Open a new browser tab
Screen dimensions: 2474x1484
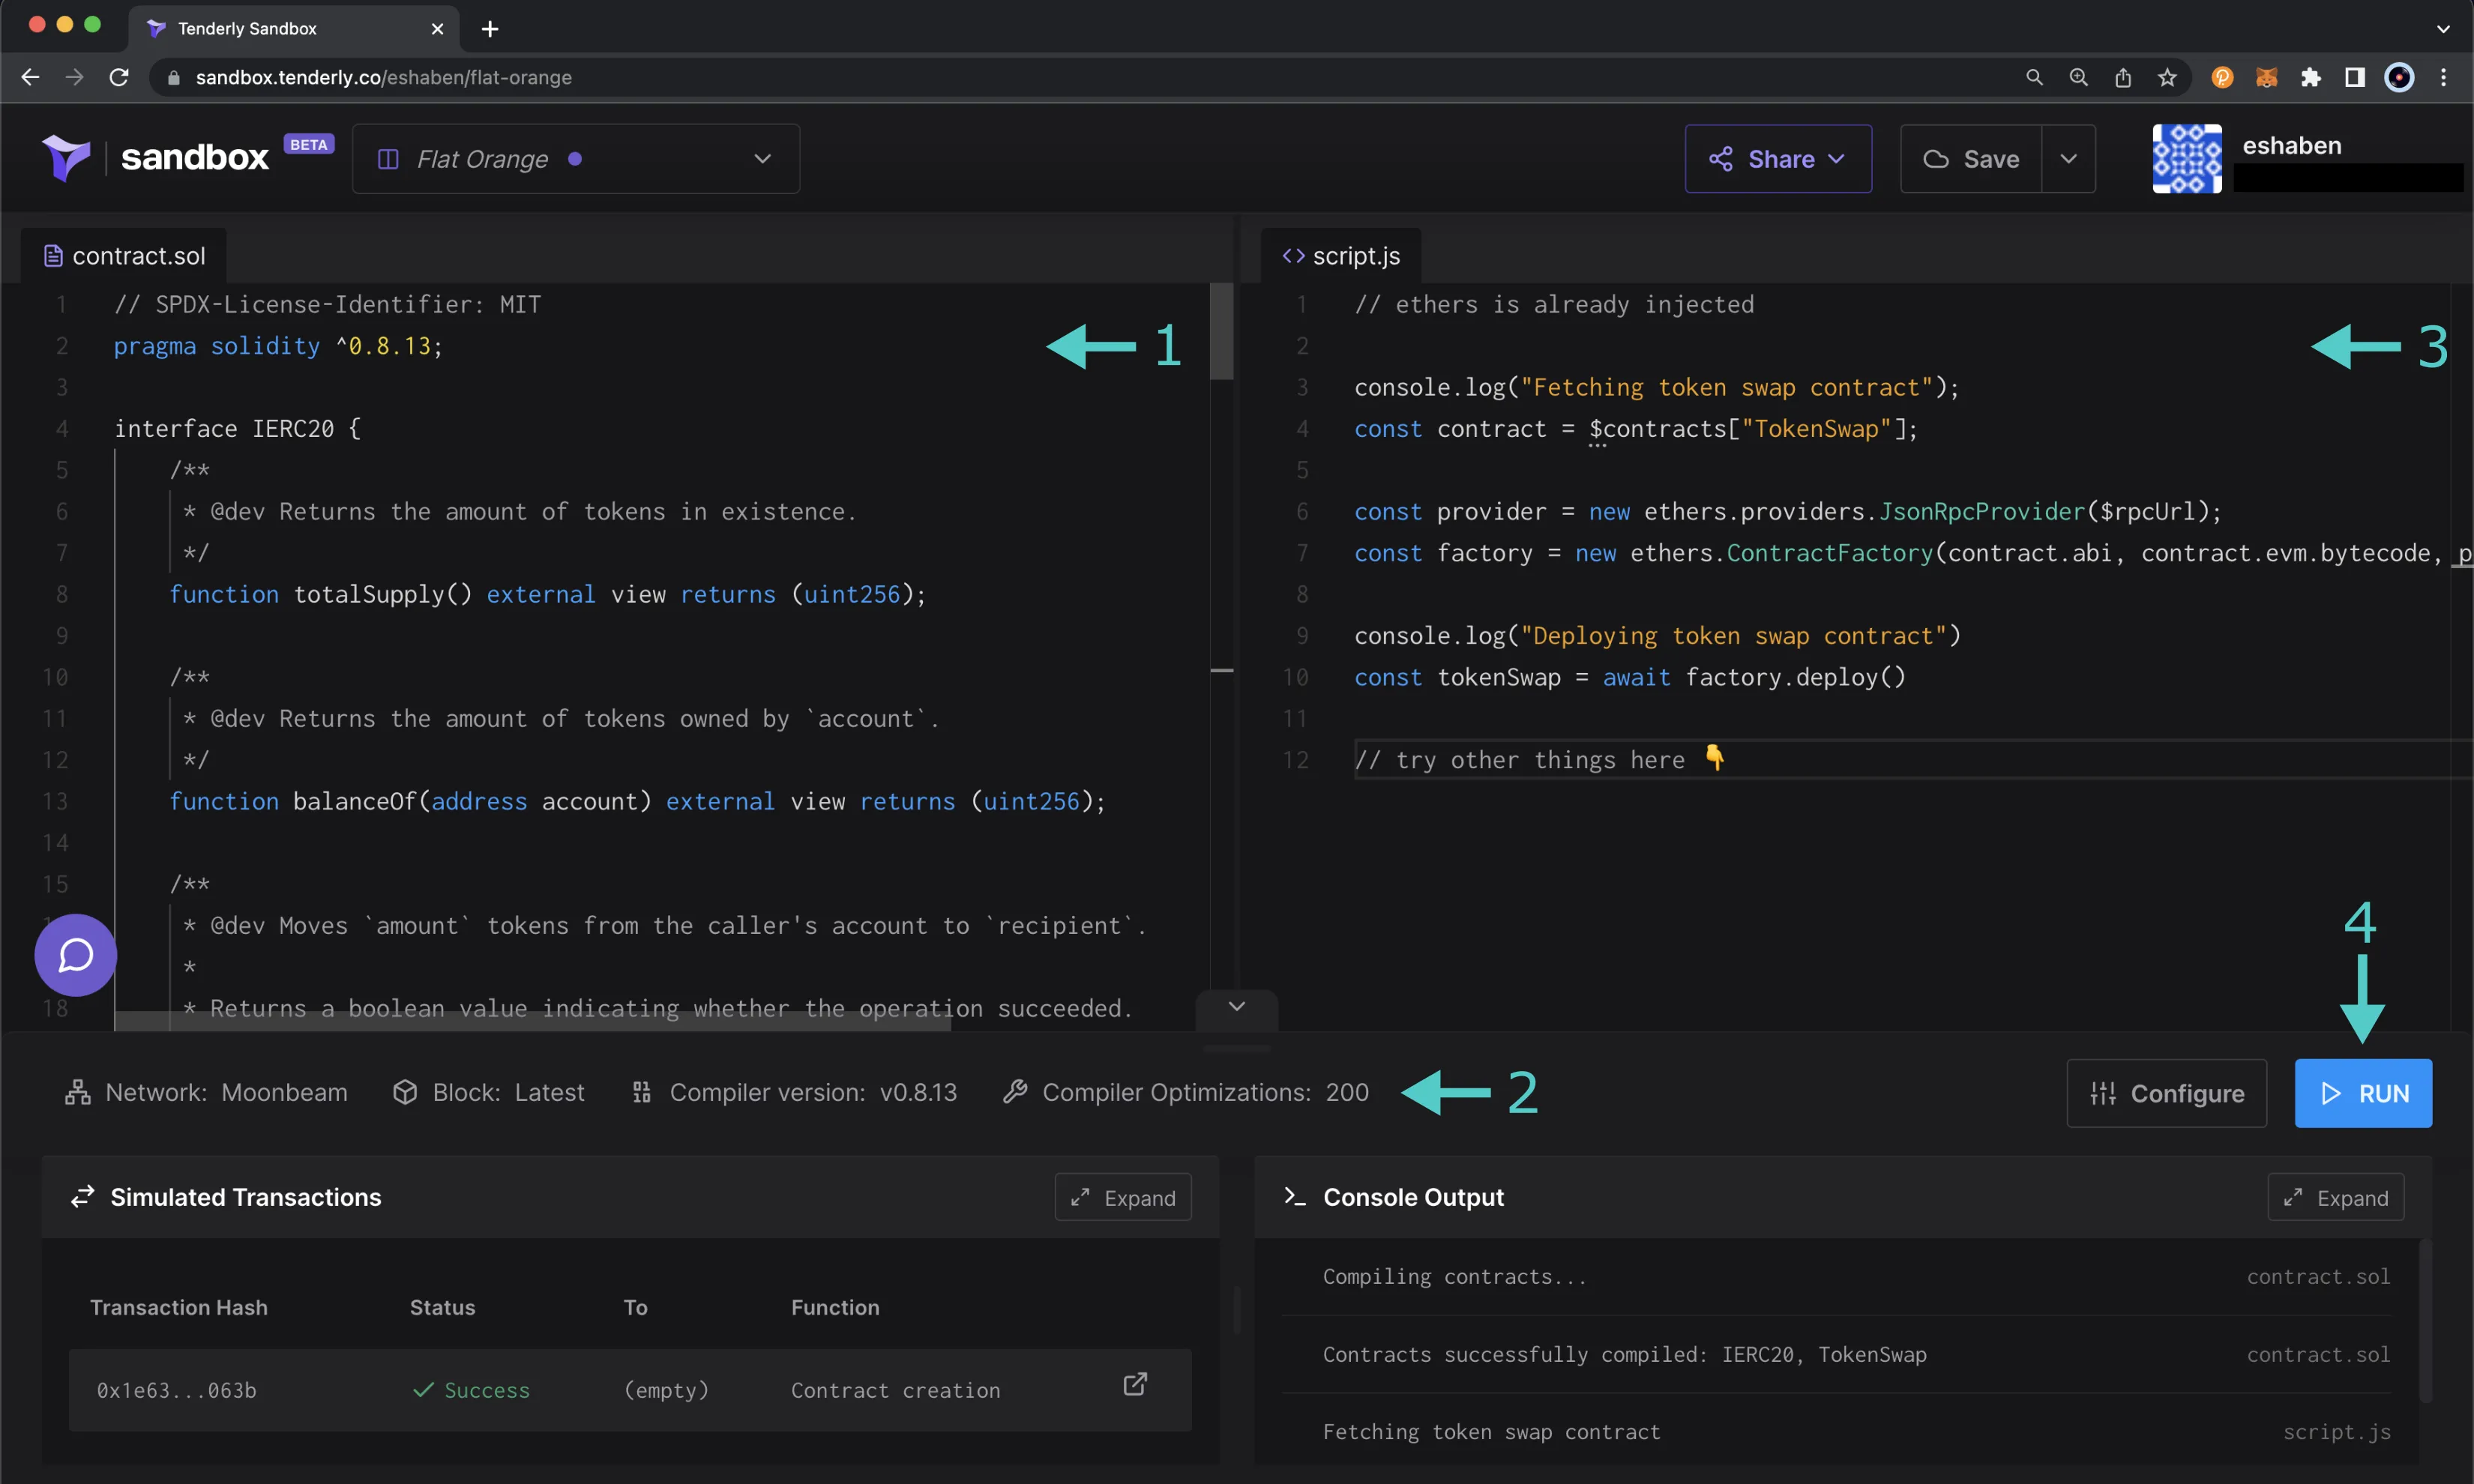[x=490, y=29]
